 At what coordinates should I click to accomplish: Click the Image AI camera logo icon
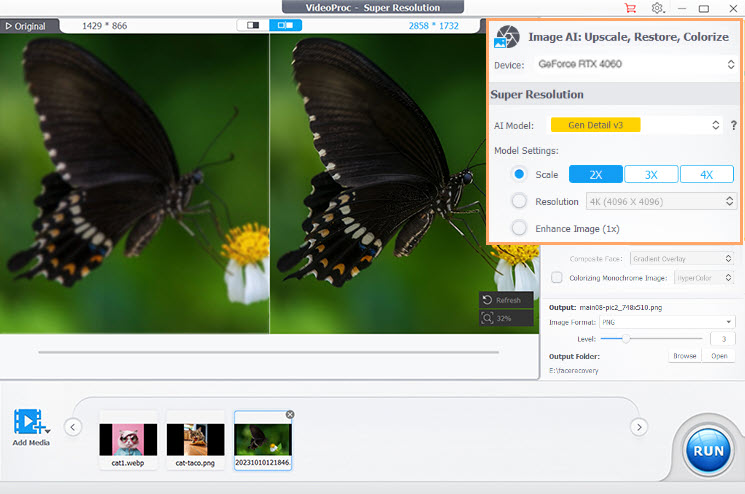click(x=507, y=37)
